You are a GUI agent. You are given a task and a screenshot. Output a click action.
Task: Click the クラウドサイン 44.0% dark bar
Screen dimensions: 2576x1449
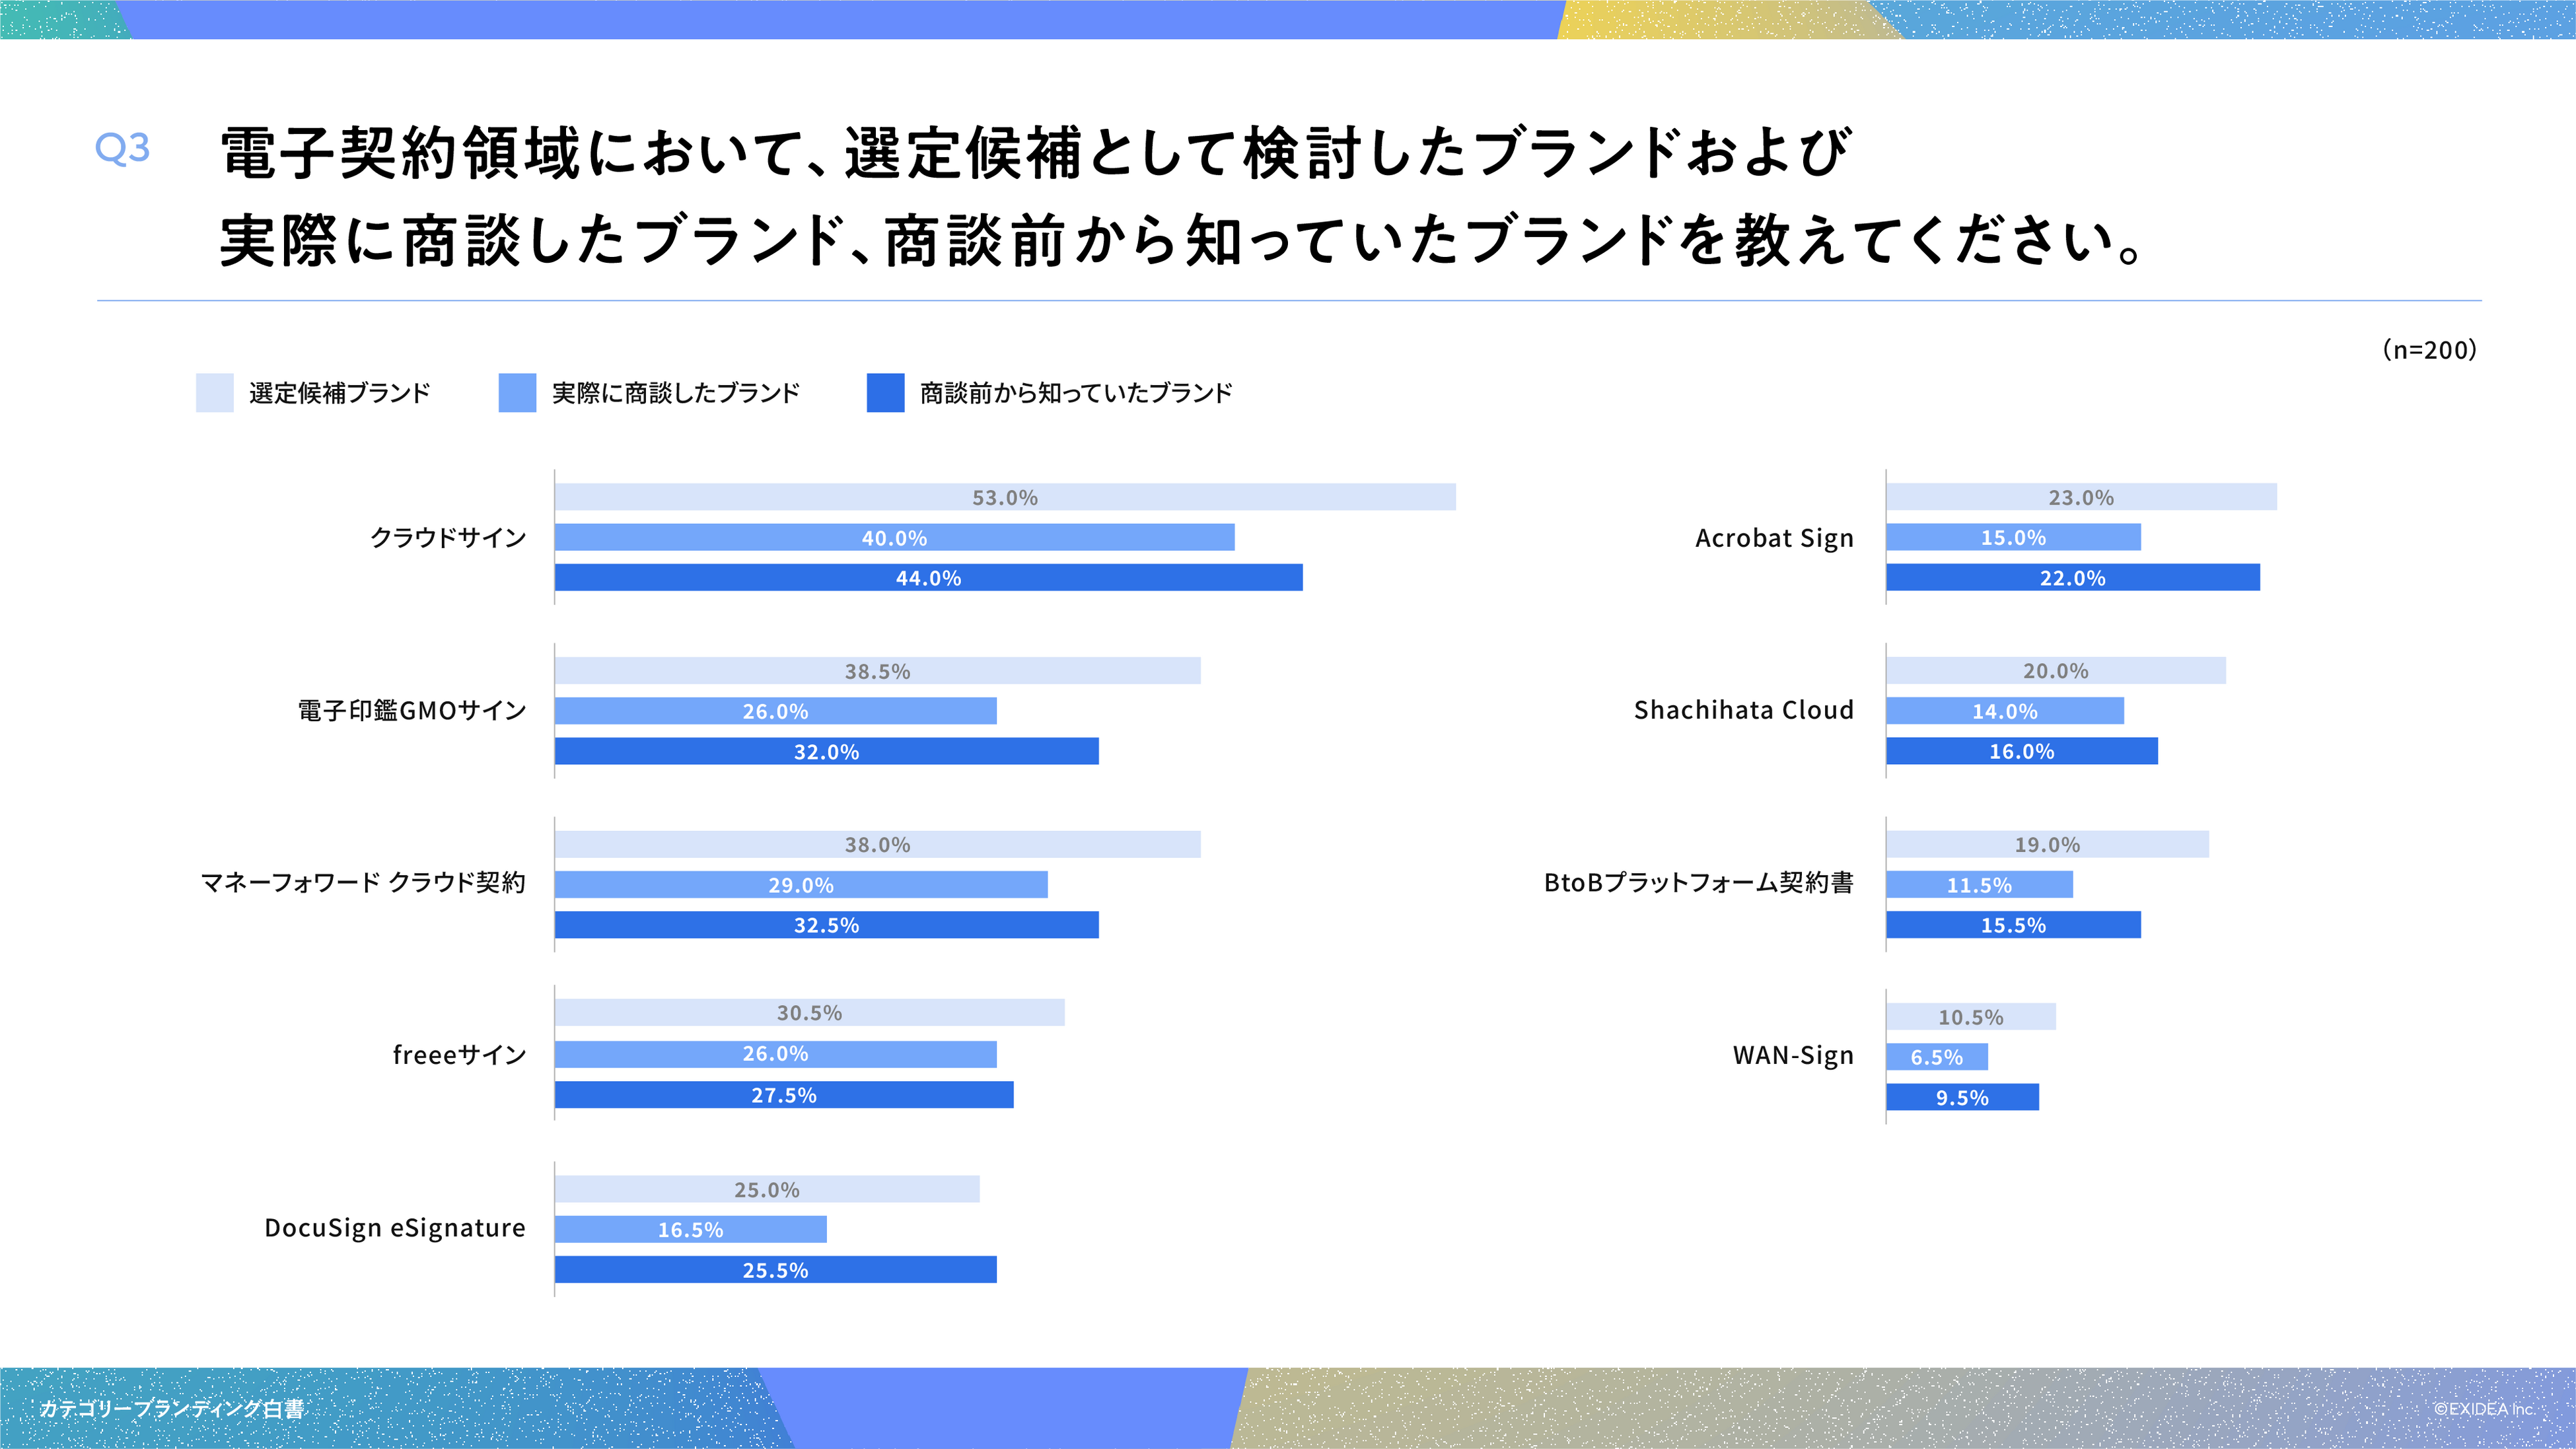click(928, 578)
